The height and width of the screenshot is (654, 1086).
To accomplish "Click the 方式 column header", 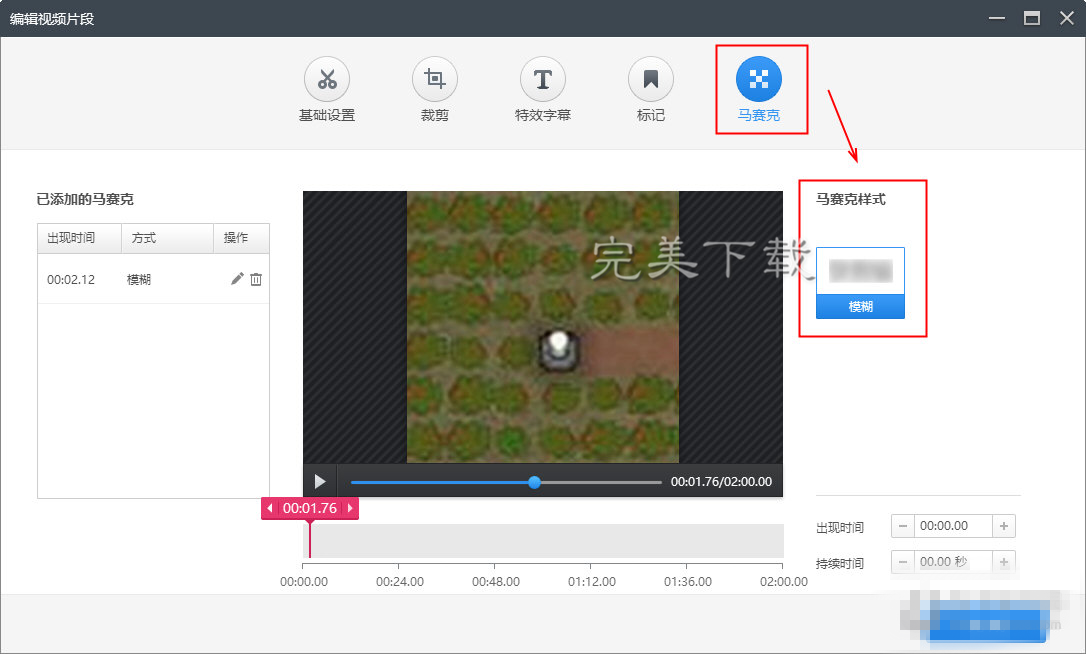I will 167,238.
